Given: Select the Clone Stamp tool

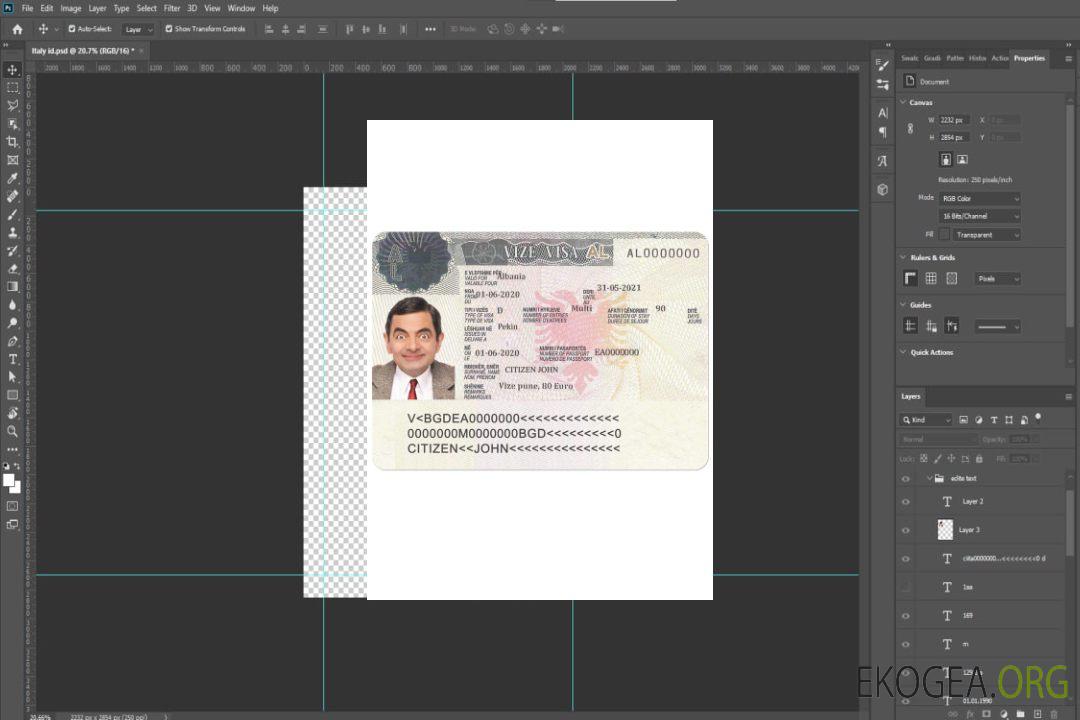Looking at the screenshot, I should (12, 233).
